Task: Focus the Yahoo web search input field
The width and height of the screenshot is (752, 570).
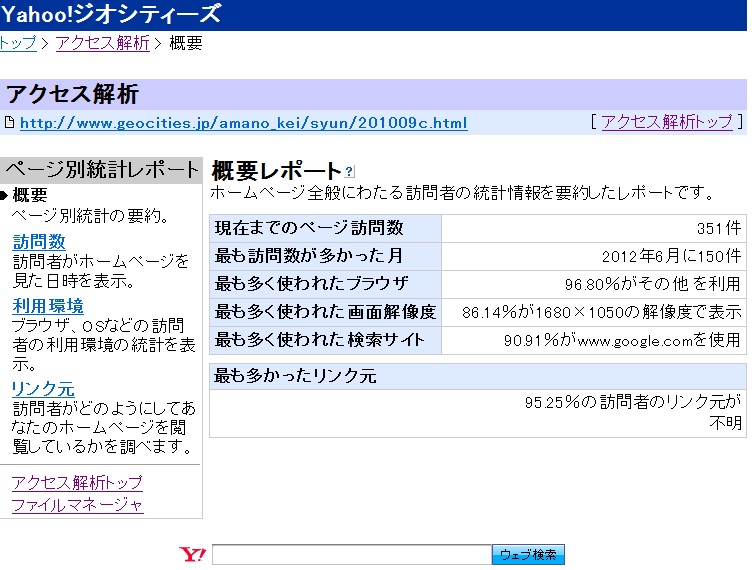Action: (x=352, y=555)
